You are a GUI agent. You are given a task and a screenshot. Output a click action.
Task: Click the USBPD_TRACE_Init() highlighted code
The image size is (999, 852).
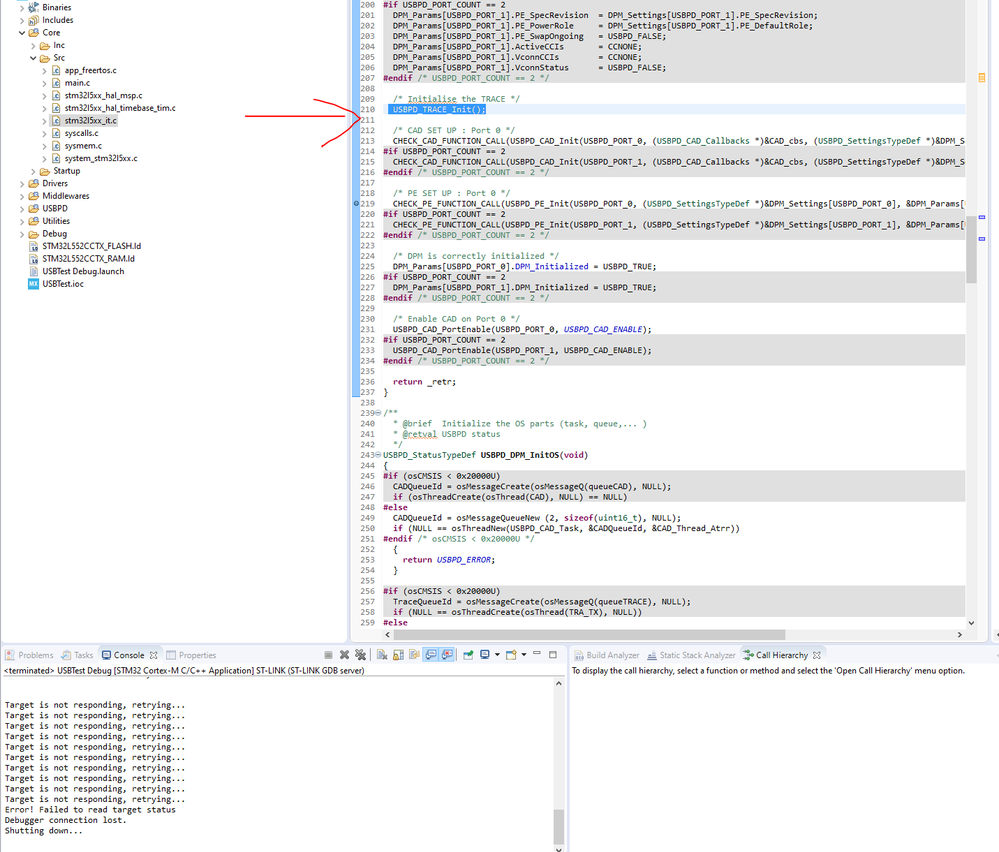[x=438, y=110]
